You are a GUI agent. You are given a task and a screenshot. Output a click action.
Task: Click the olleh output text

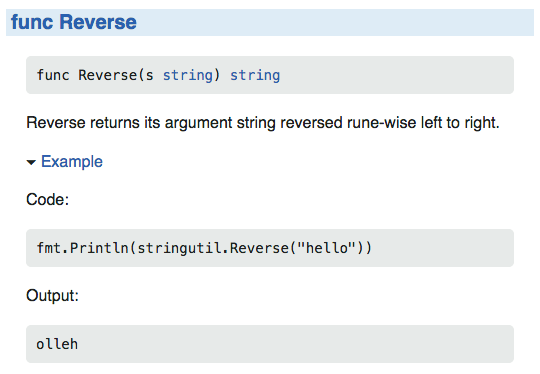(x=57, y=344)
